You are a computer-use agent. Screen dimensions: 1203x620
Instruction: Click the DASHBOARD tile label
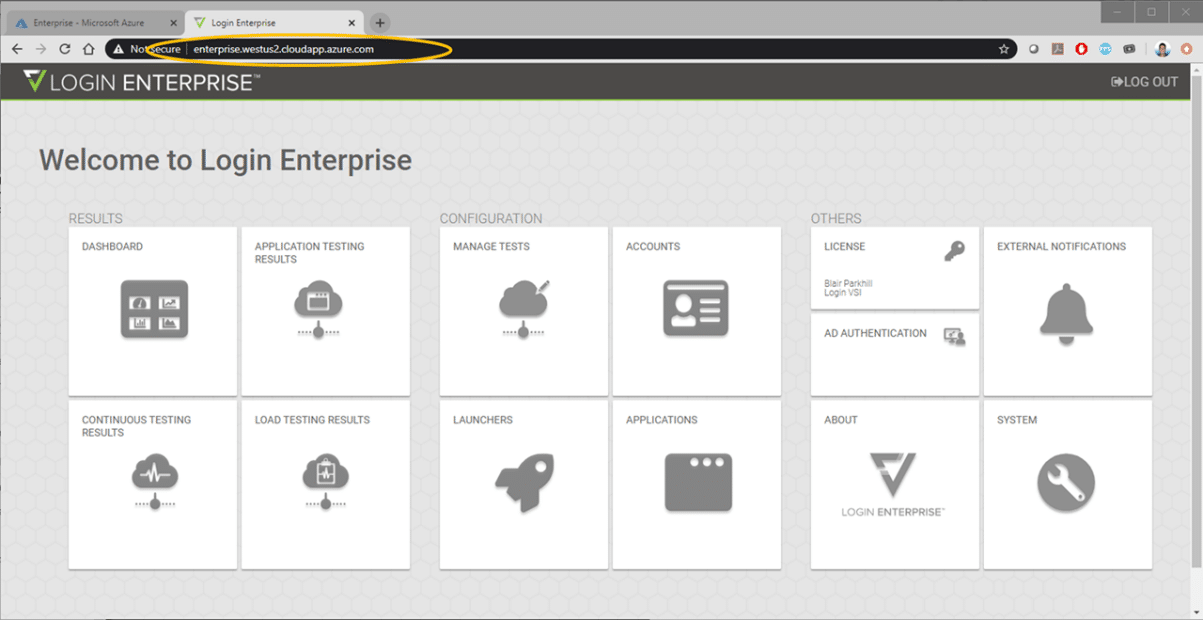tap(112, 246)
